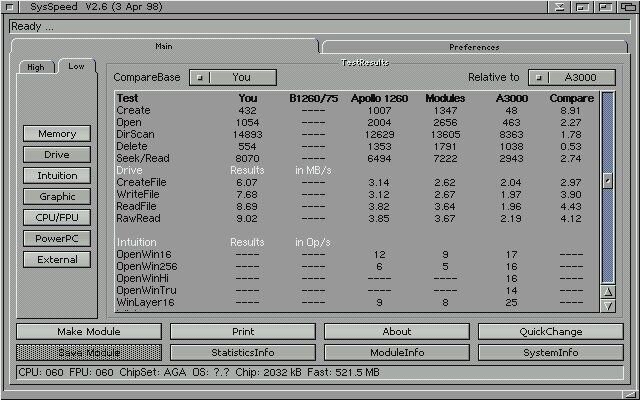Click the ReadFile row label
The width and height of the screenshot is (640, 400).
(x=136, y=206)
